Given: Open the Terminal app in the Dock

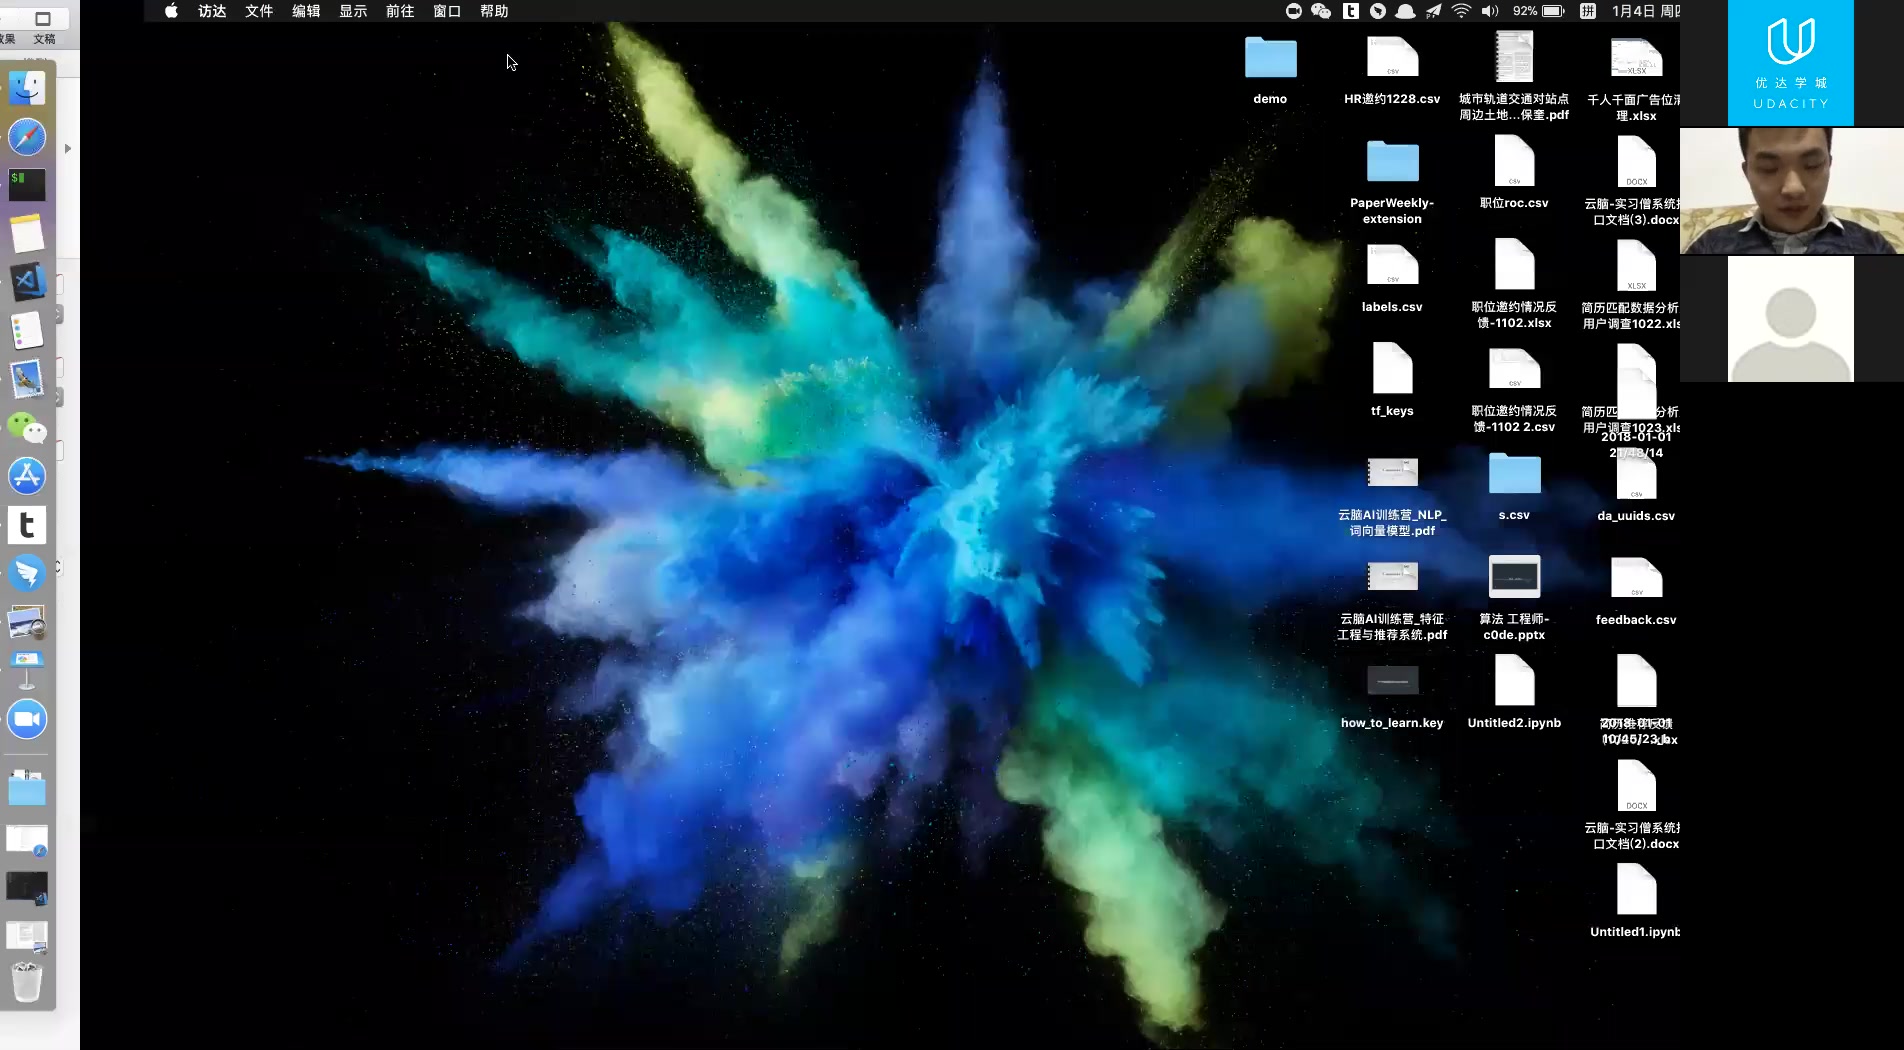Looking at the screenshot, I should pyautogui.click(x=27, y=185).
